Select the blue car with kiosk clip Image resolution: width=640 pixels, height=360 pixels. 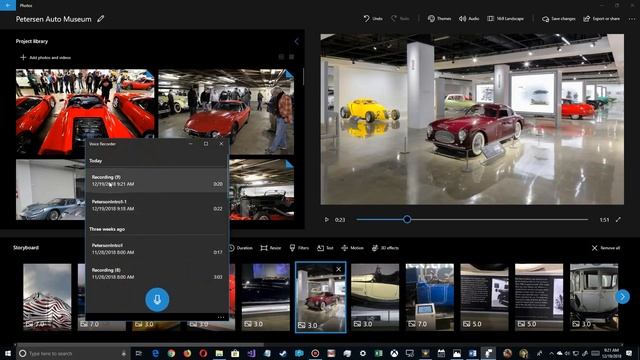tap(430, 297)
